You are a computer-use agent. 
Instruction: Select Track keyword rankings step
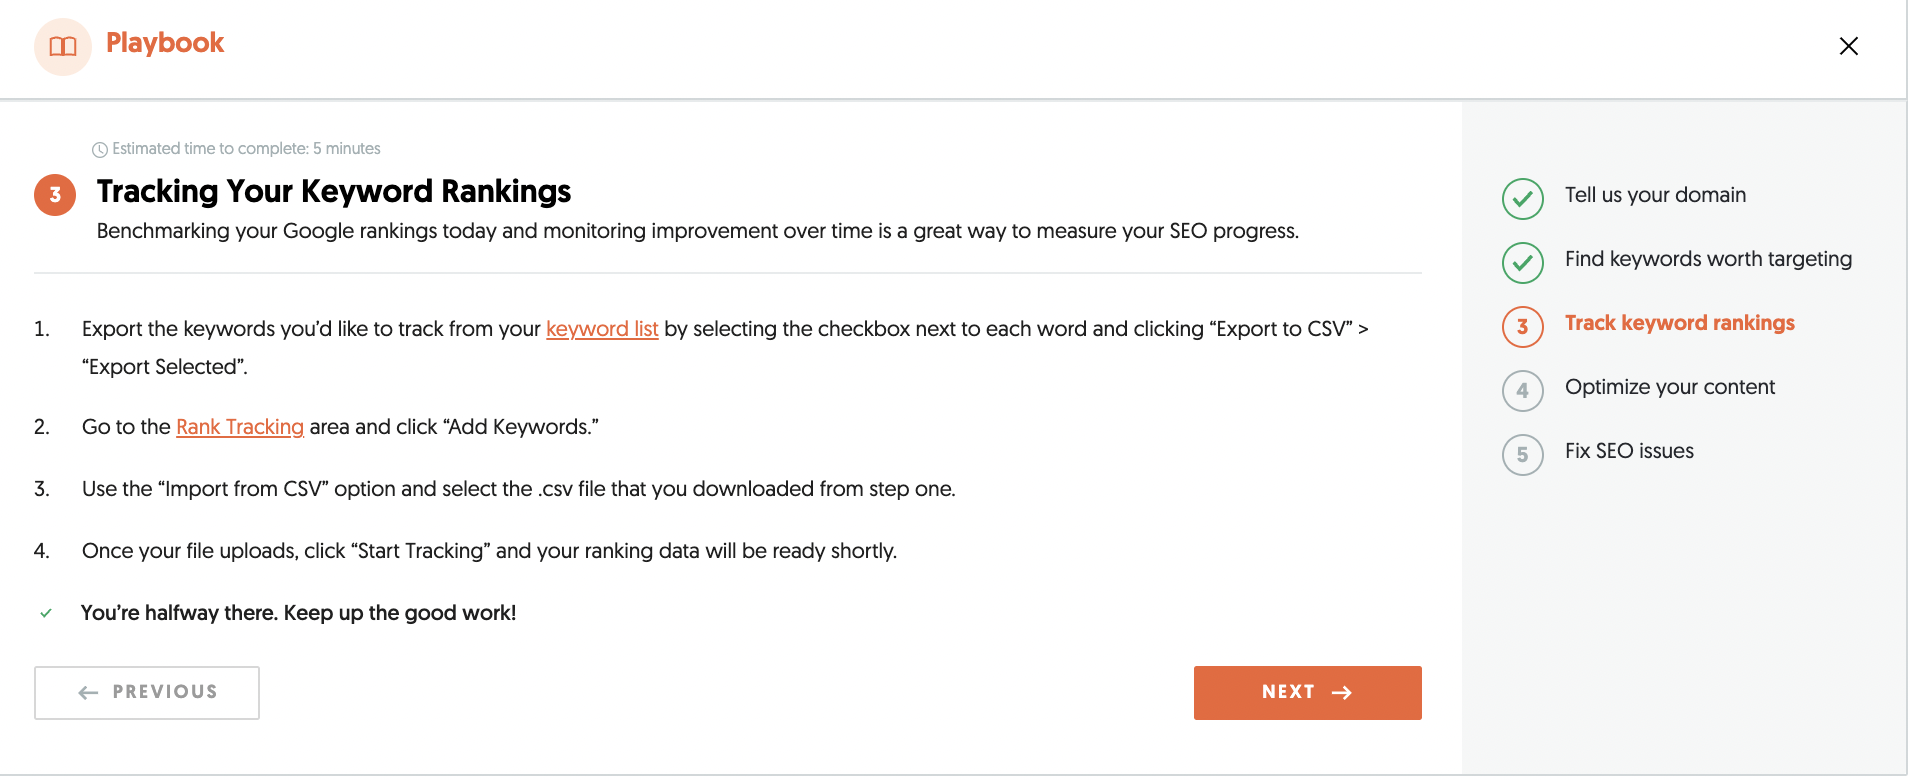click(1679, 323)
